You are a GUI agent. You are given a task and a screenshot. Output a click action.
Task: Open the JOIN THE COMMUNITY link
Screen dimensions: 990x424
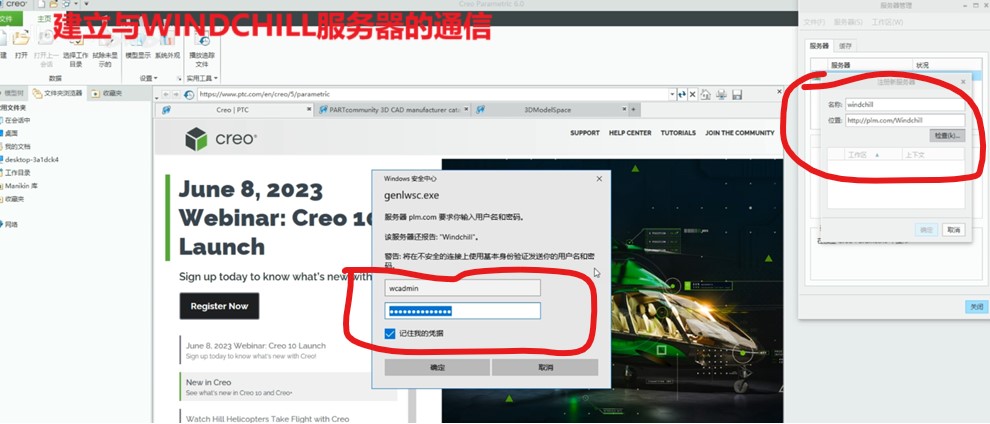[739, 133]
